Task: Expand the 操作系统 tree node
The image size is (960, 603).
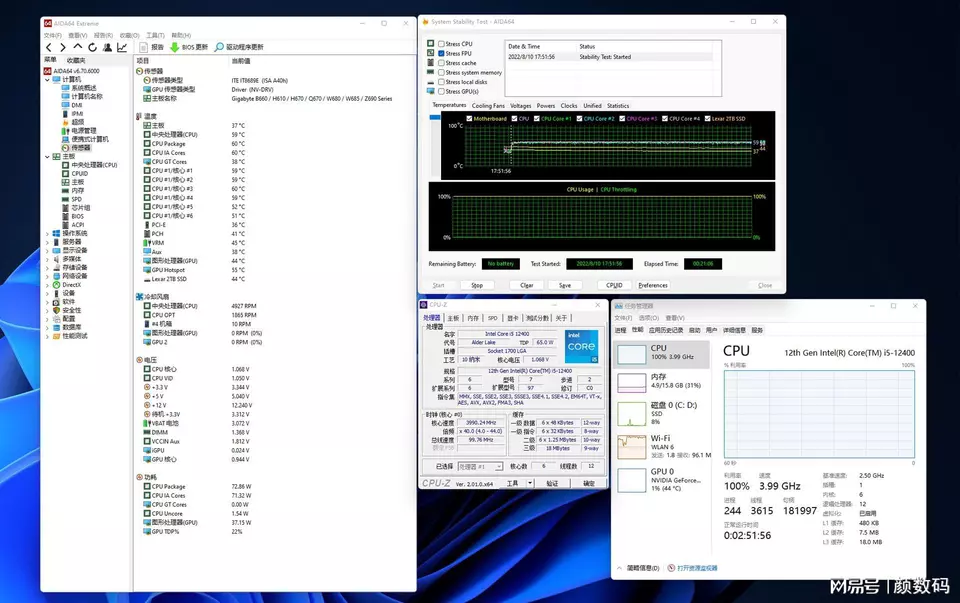Action: [46, 233]
